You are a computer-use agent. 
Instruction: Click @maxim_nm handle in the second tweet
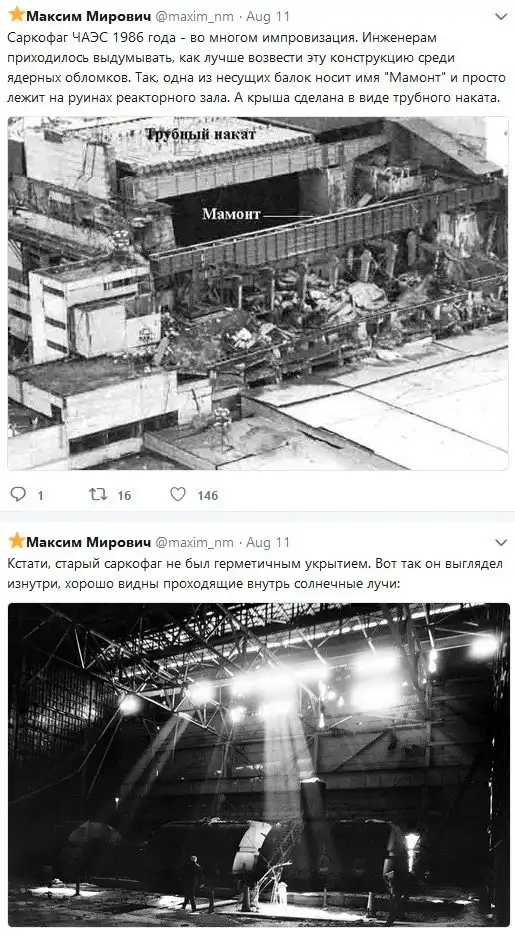point(194,543)
